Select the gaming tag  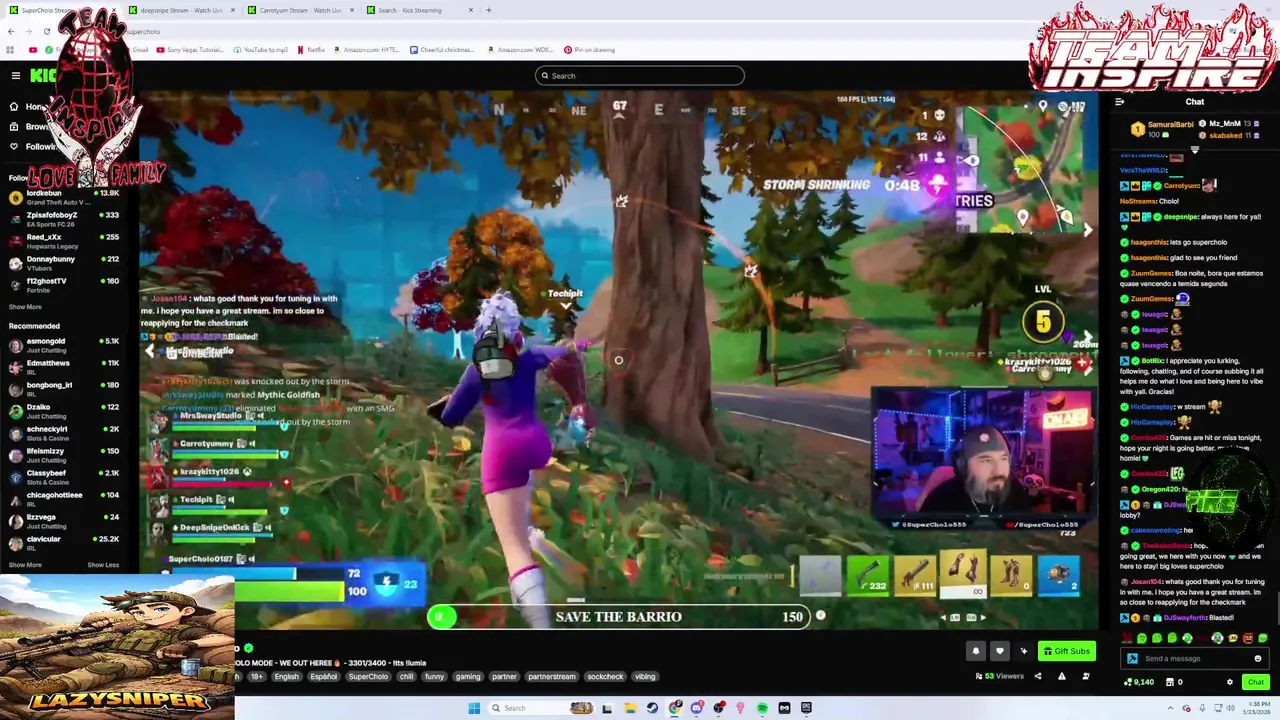coord(468,677)
